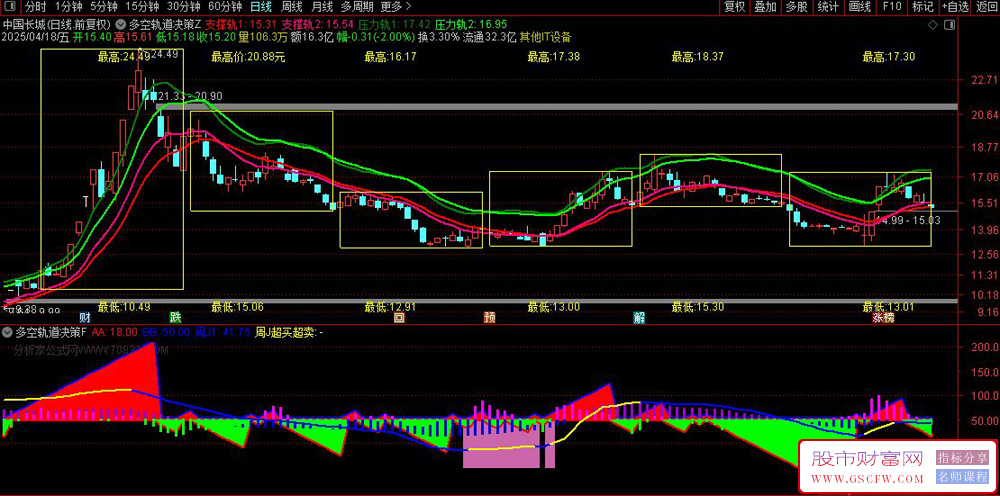Click the 最低:10.49 label
Image resolution: width=1000 pixels, height=496 pixels.
coord(124,307)
